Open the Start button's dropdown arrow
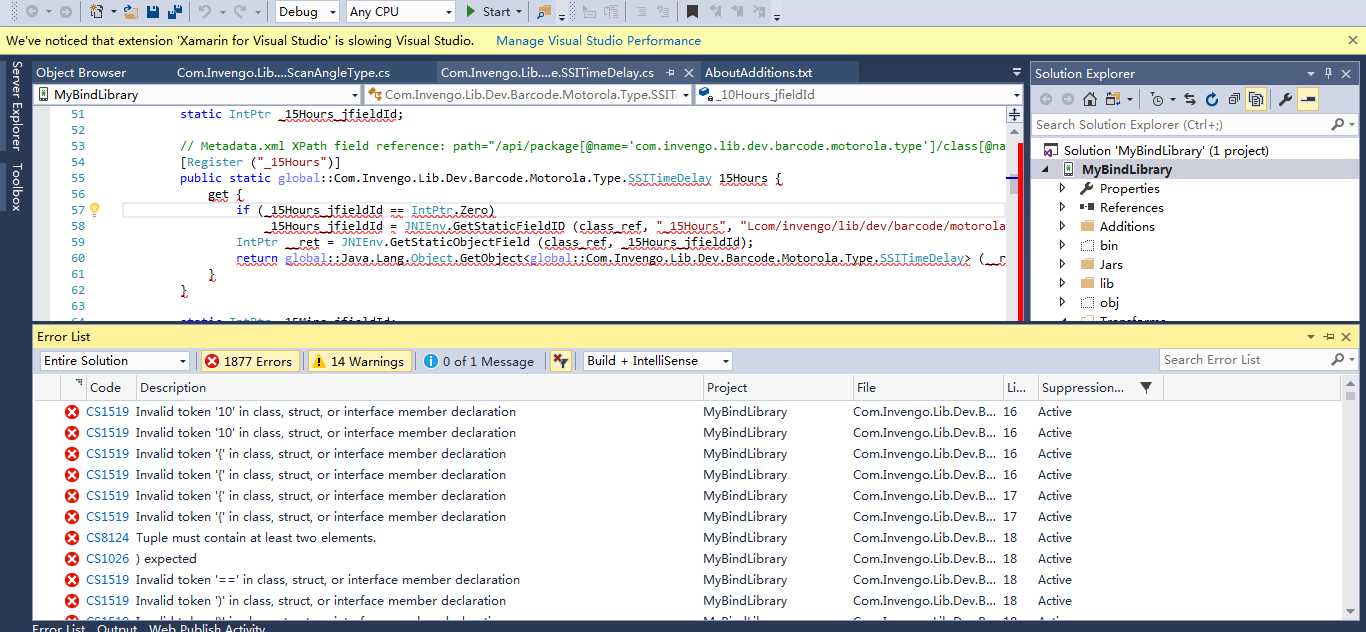Image resolution: width=1366 pixels, height=632 pixels. click(518, 12)
